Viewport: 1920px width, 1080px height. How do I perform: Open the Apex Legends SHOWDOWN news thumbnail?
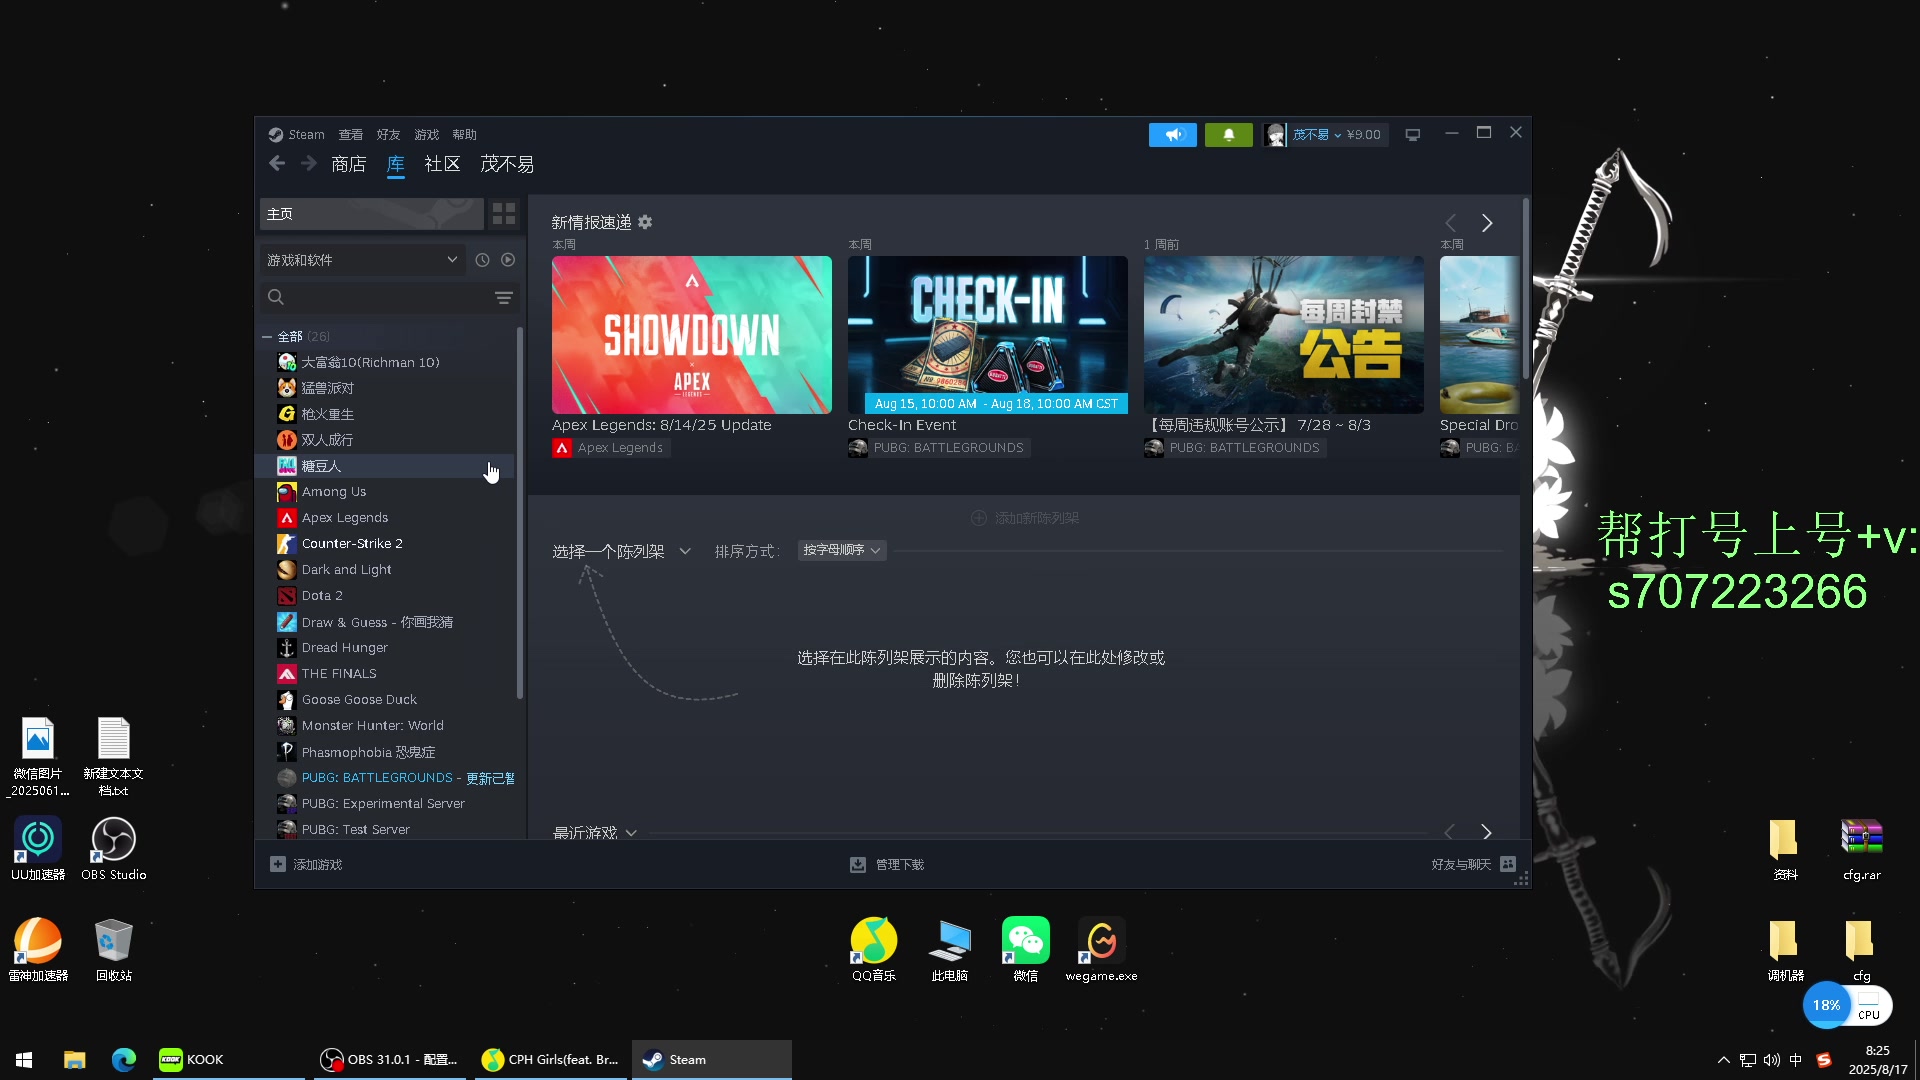[691, 335]
